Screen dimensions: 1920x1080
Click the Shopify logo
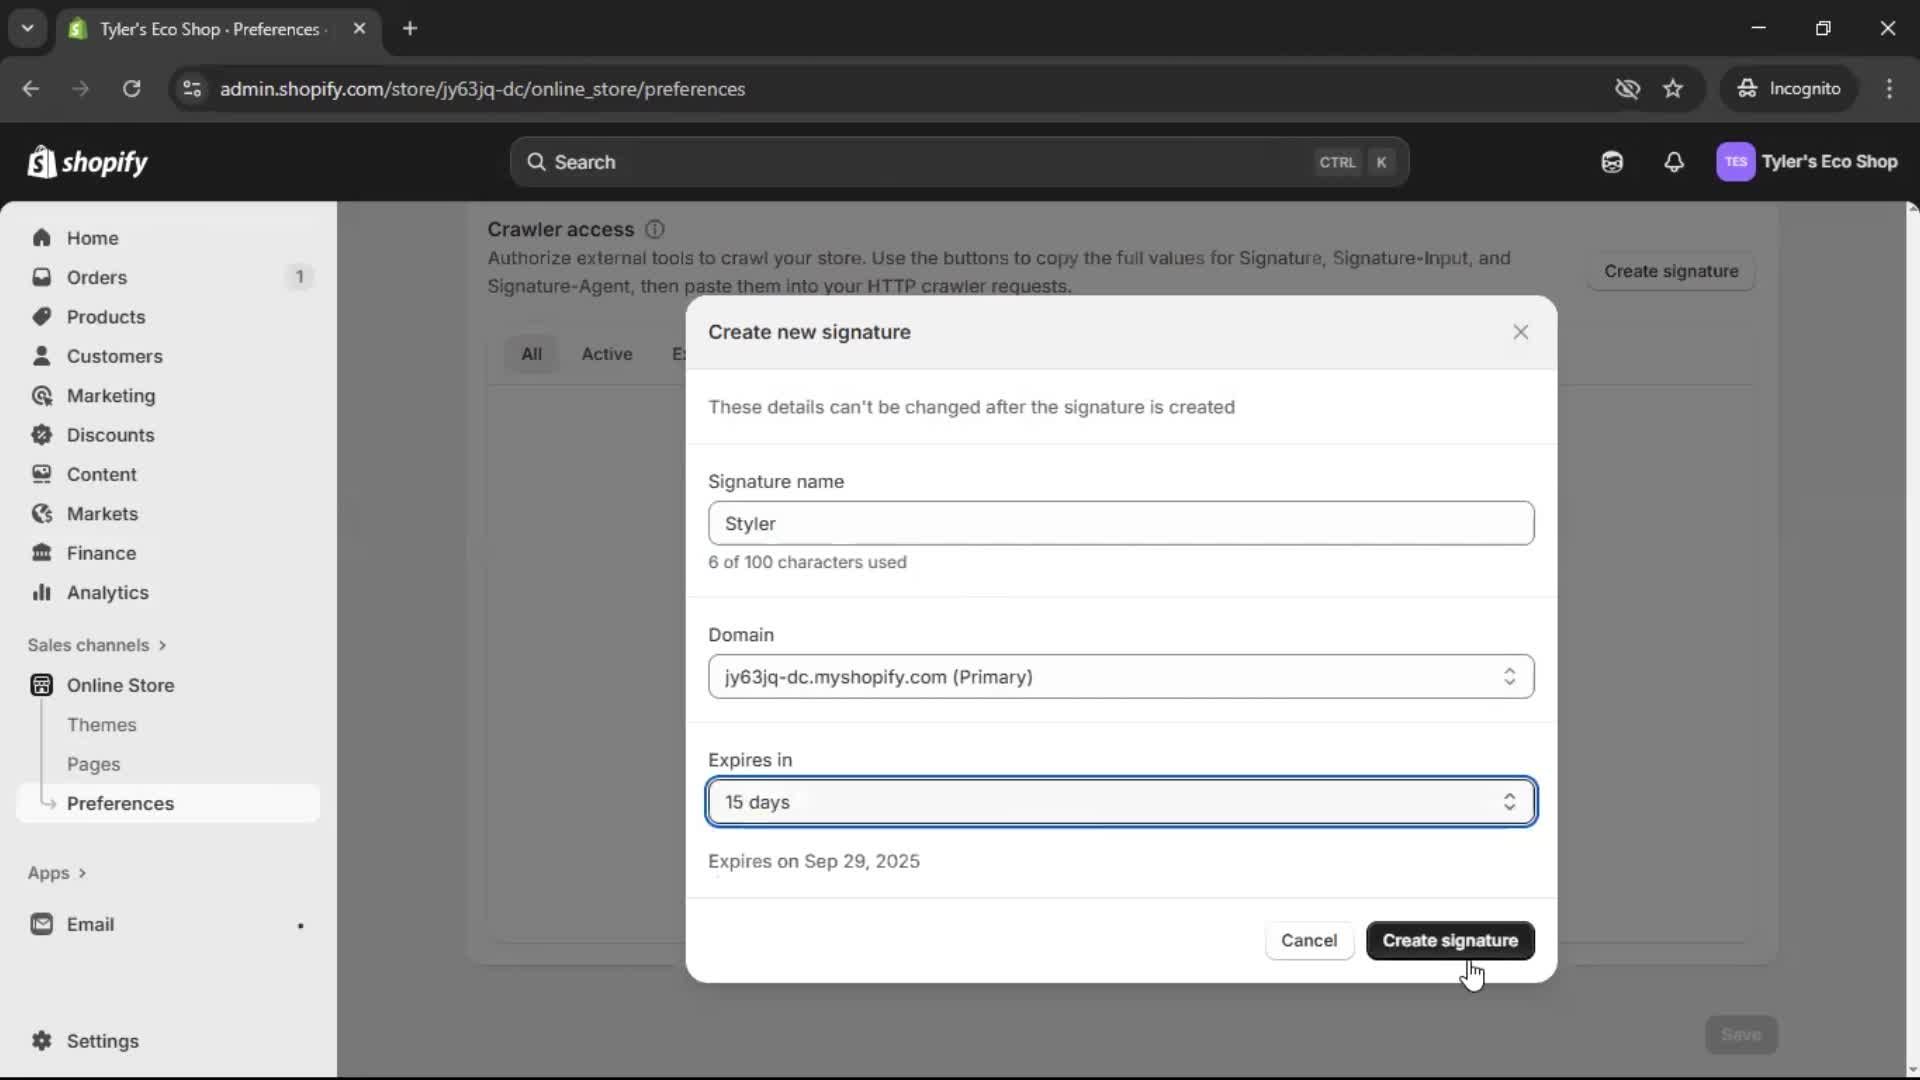(88, 162)
